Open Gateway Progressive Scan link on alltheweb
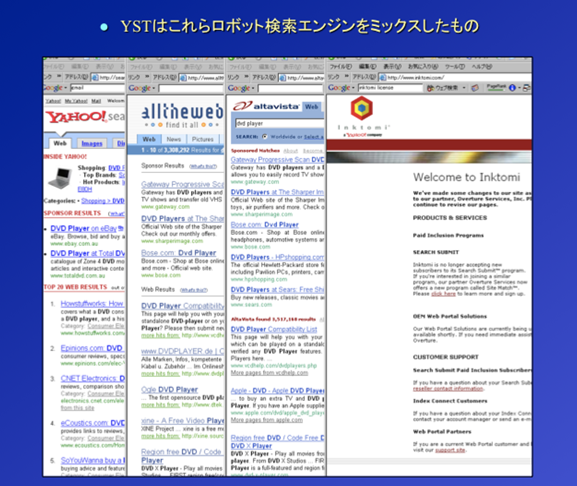Image resolution: width=577 pixels, height=486 pixels. pos(183,184)
